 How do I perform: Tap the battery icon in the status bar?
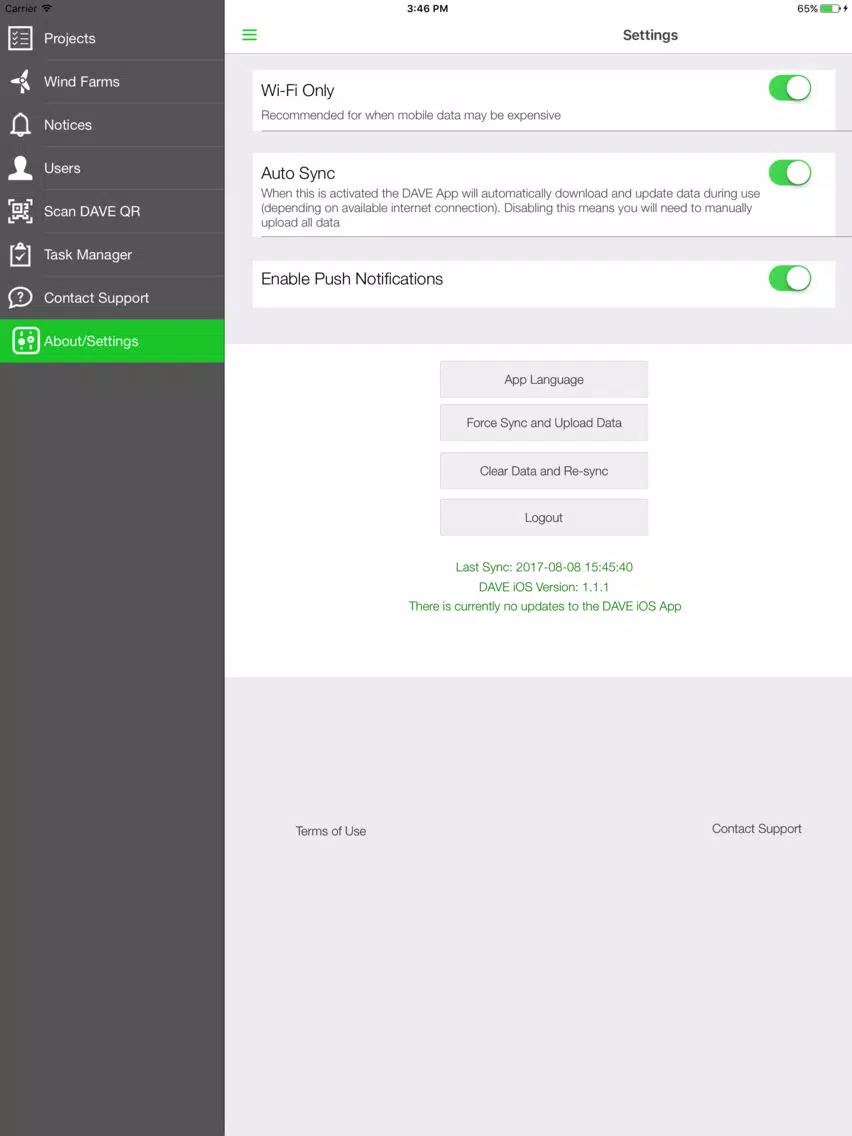[830, 9]
